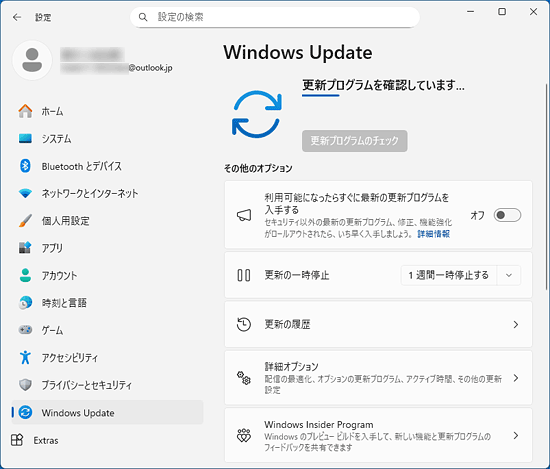Click the アプリ icon in sidebar
The height and width of the screenshot is (469, 550).
pyautogui.click(x=25, y=248)
